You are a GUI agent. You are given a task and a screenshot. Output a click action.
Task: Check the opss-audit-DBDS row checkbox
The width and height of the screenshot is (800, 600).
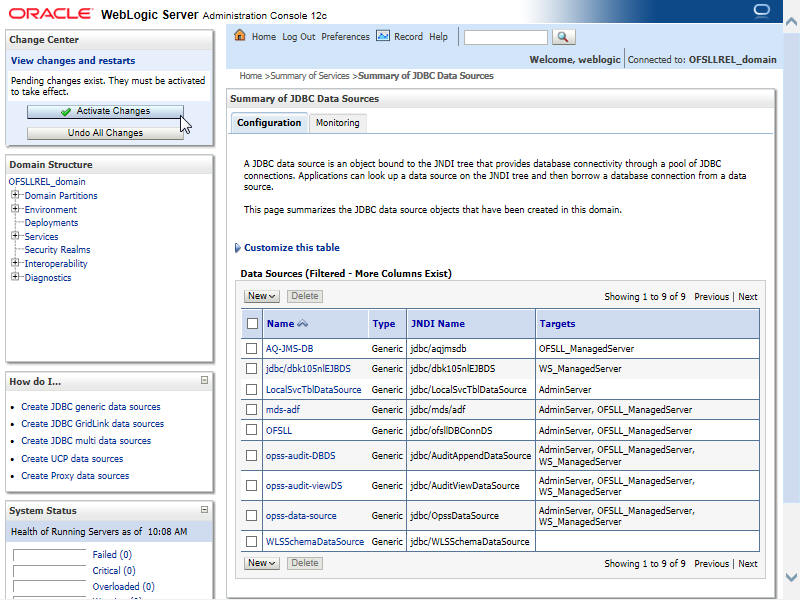251,455
